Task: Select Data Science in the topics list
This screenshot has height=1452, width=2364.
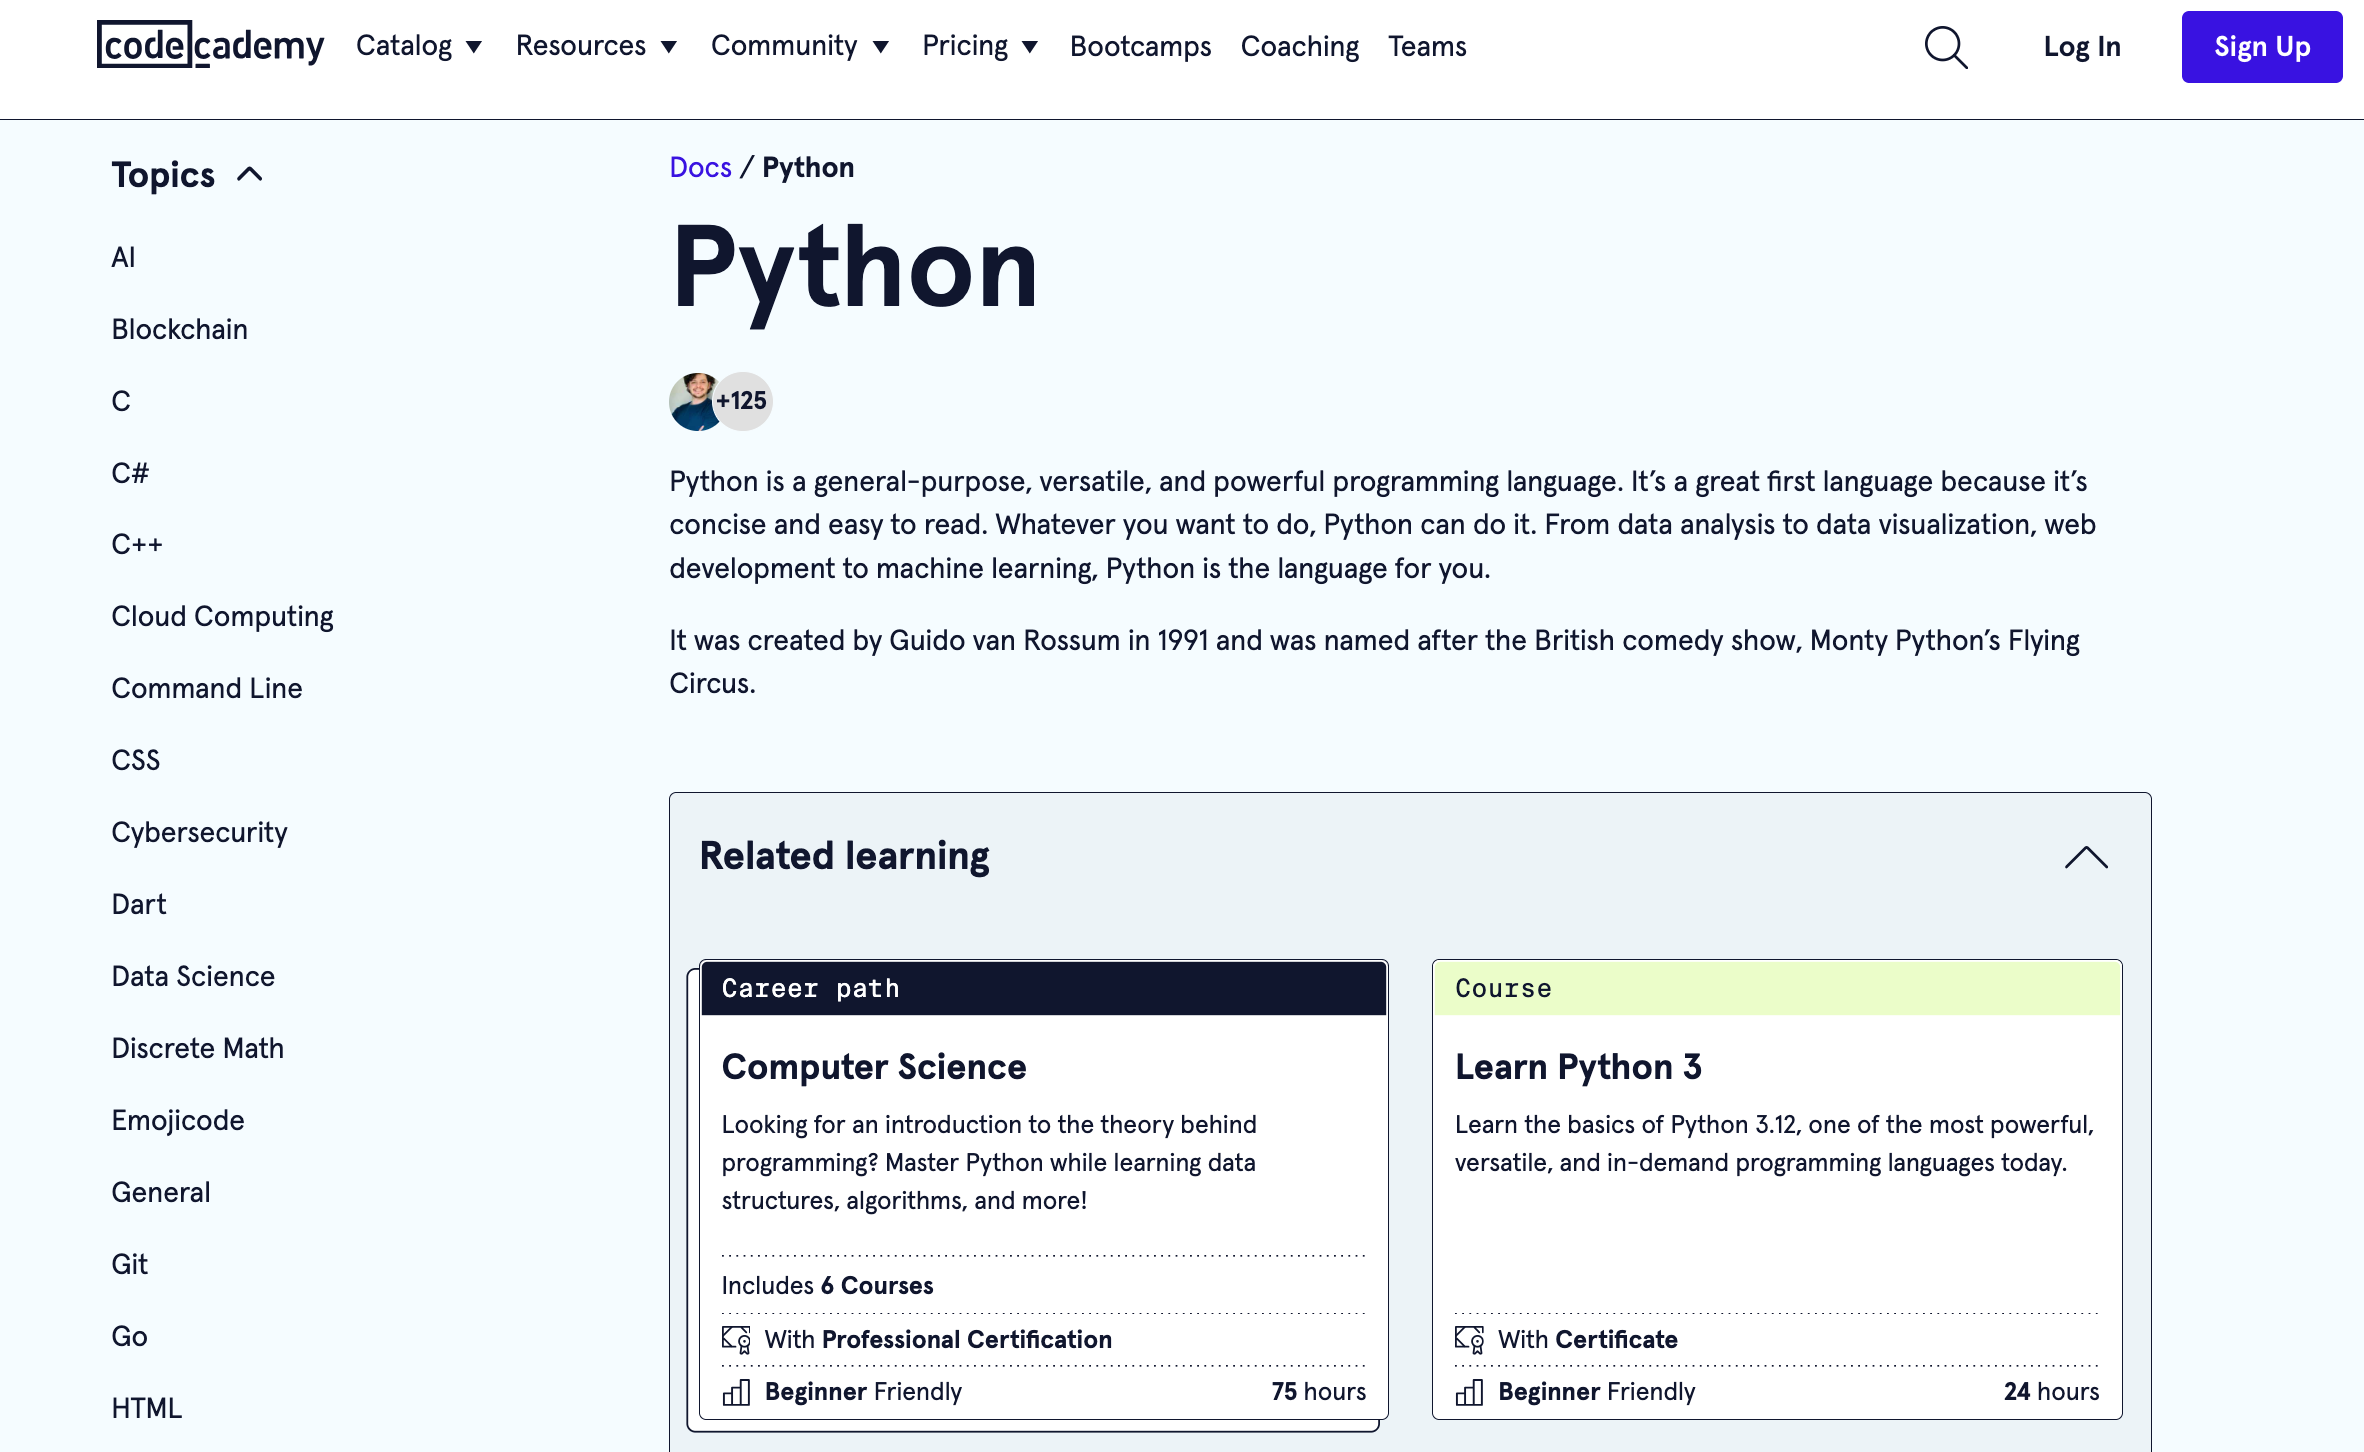Action: tap(193, 976)
